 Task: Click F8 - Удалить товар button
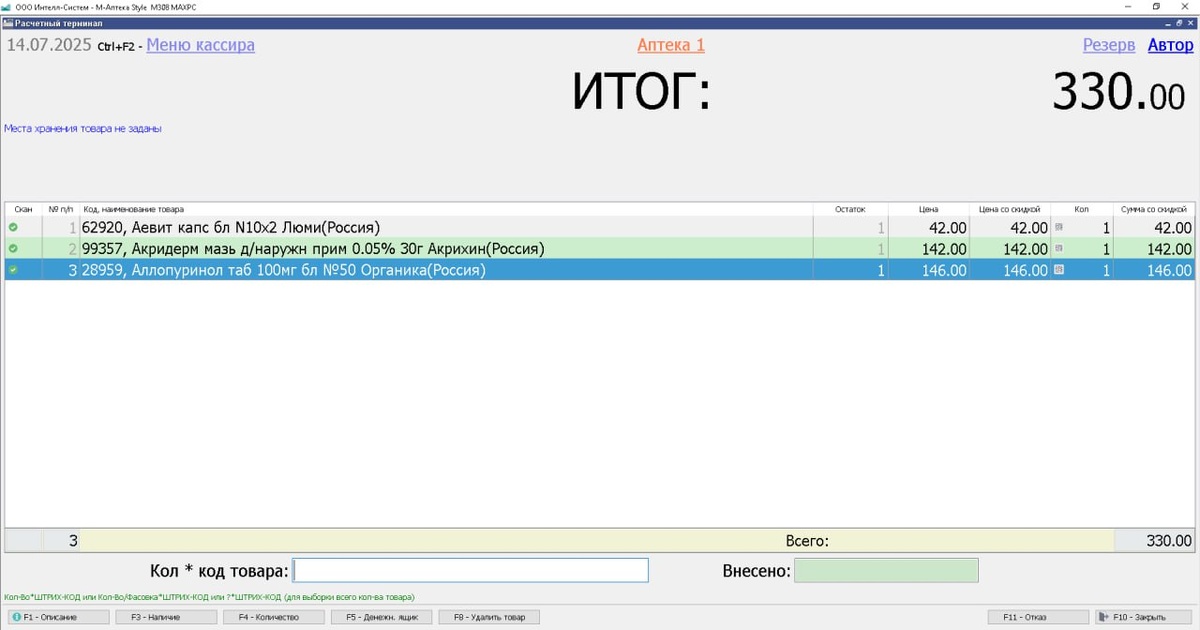(490, 617)
